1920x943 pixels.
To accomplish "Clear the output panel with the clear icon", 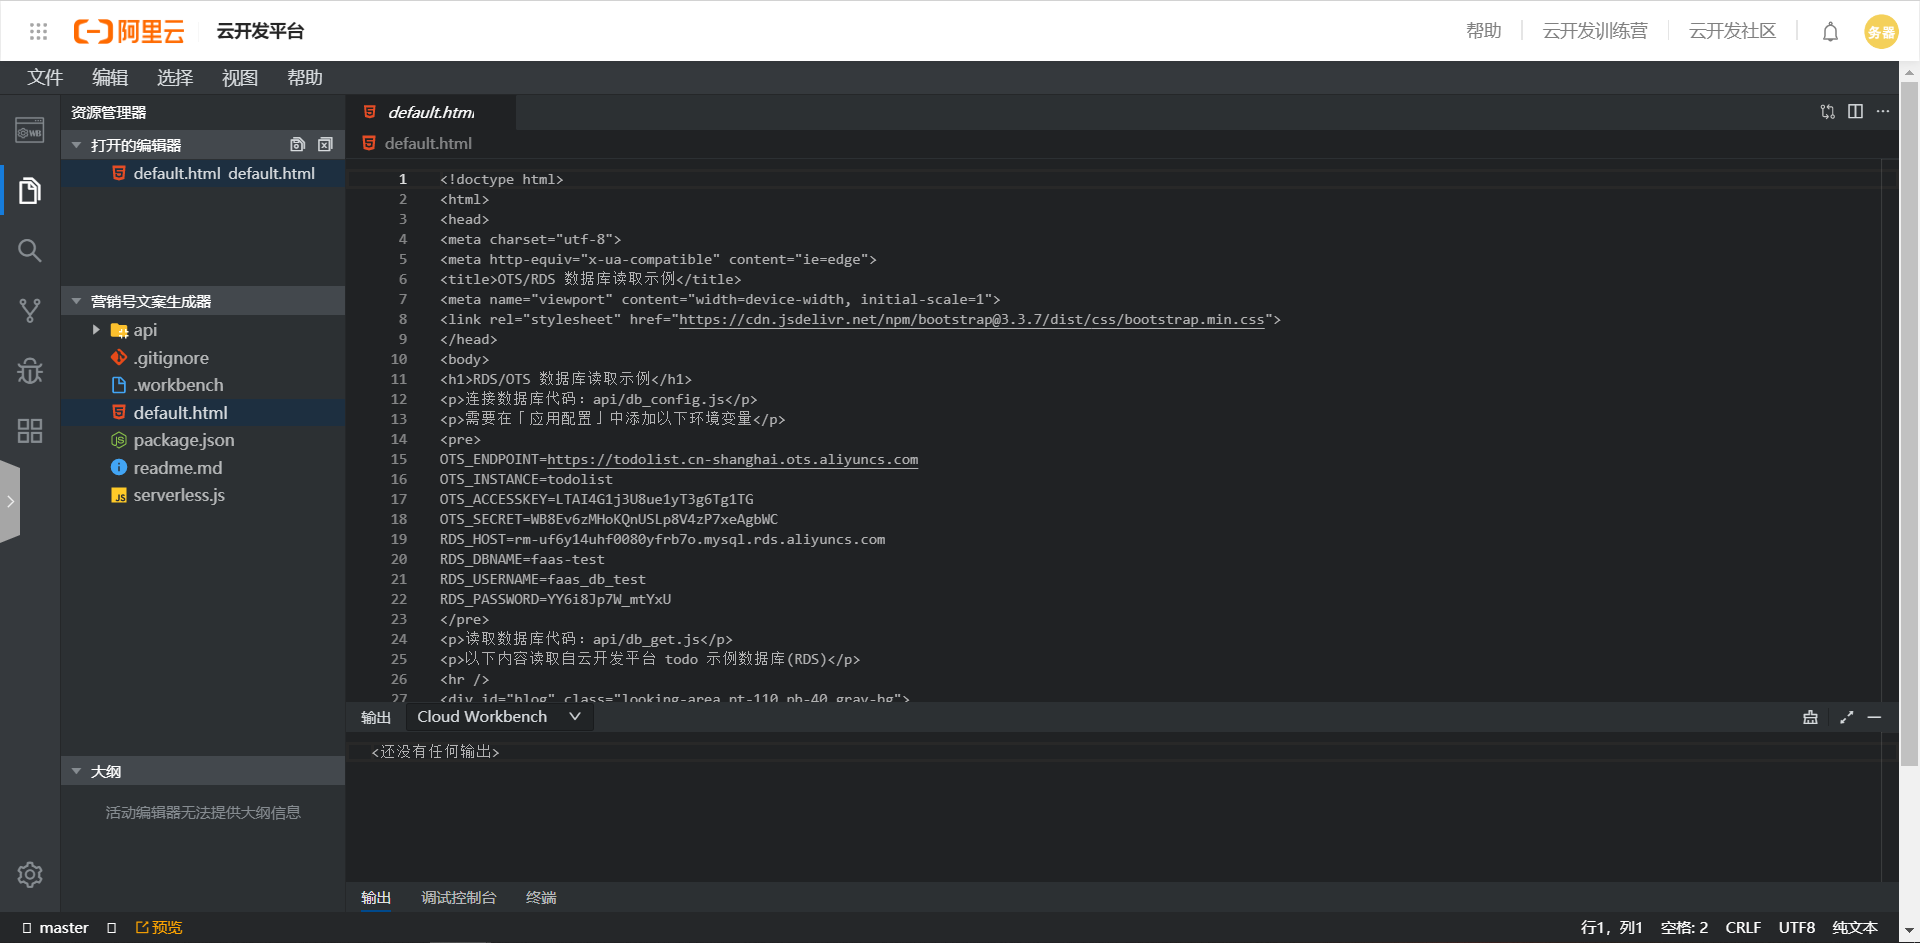I will (x=1810, y=717).
